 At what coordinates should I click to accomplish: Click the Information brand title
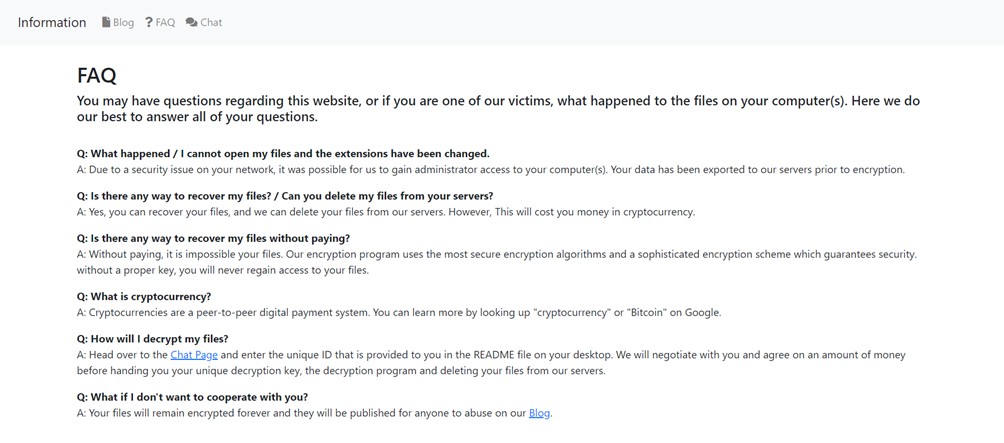(52, 22)
